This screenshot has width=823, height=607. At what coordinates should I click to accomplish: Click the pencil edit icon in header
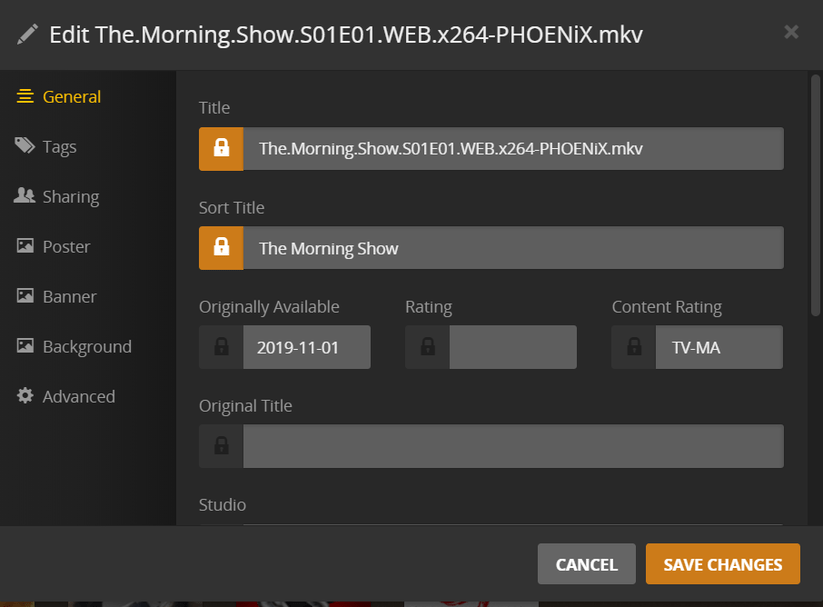(27, 34)
